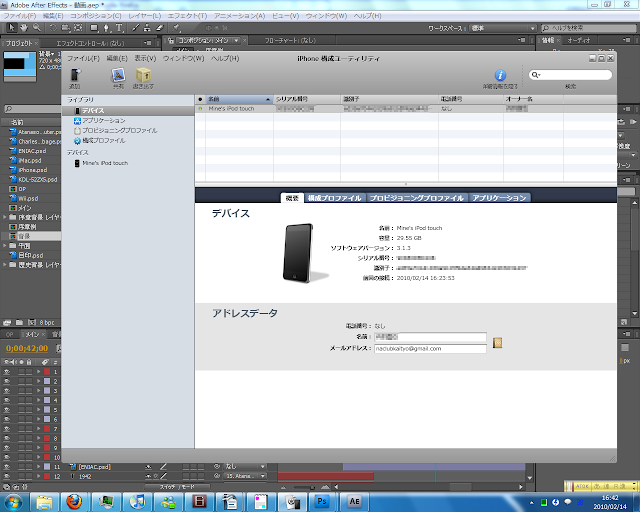The width and height of the screenshot is (640, 512).
Task: Select the Hand tool in After Effects
Action: (24, 28)
